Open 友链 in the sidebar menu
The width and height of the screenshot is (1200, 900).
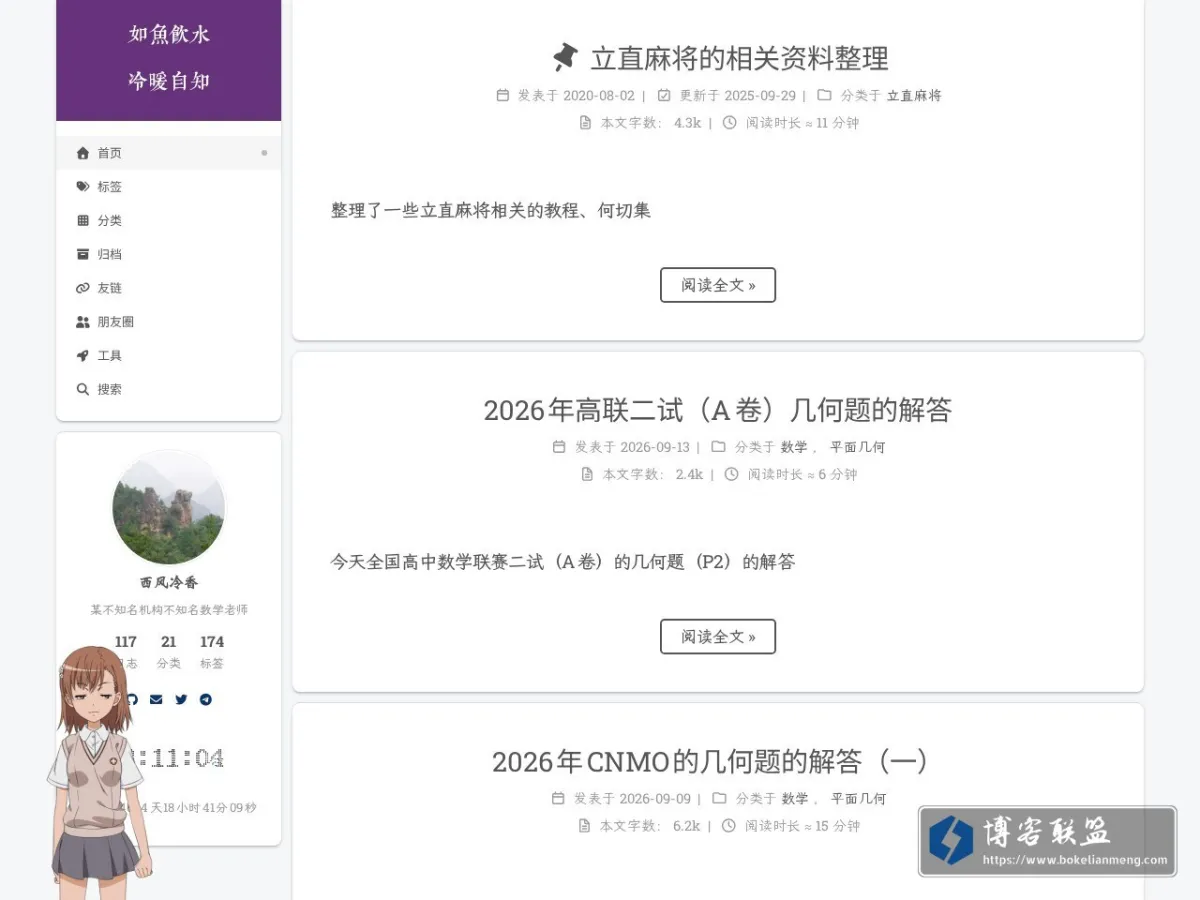click(168, 288)
